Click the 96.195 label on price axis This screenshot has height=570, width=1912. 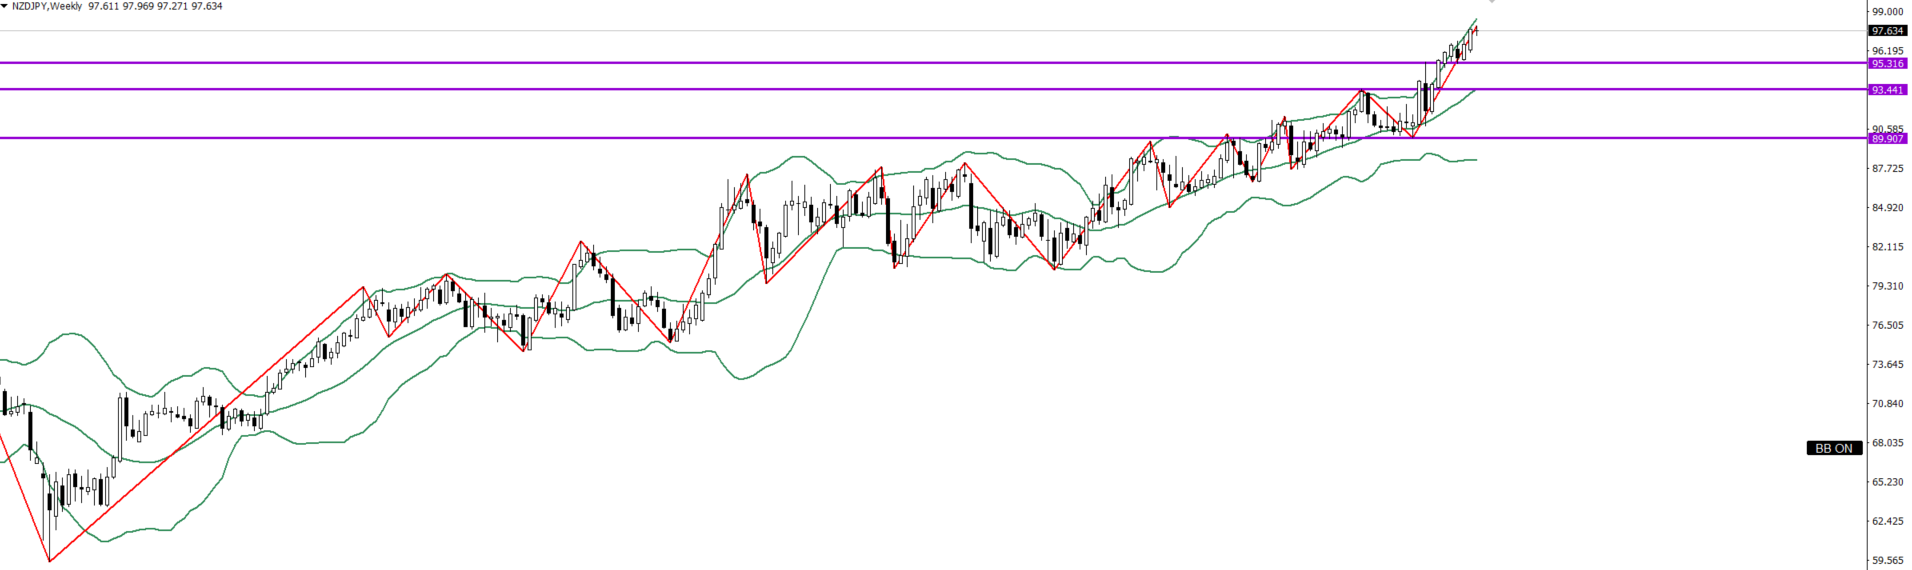1887,51
